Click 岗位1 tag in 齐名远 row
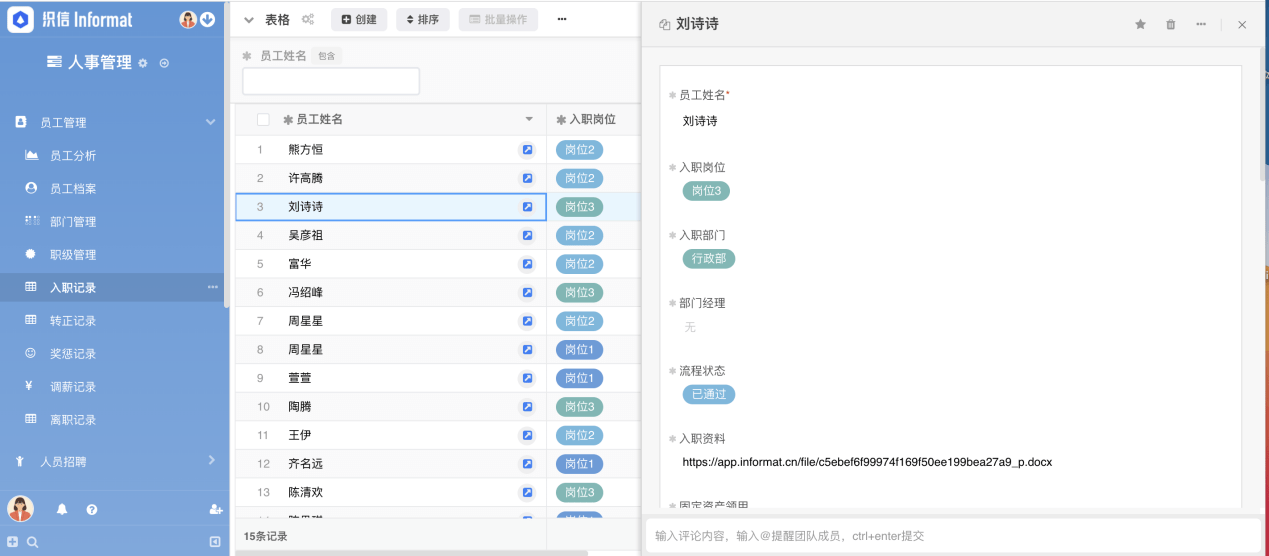The height and width of the screenshot is (556, 1269). 579,464
